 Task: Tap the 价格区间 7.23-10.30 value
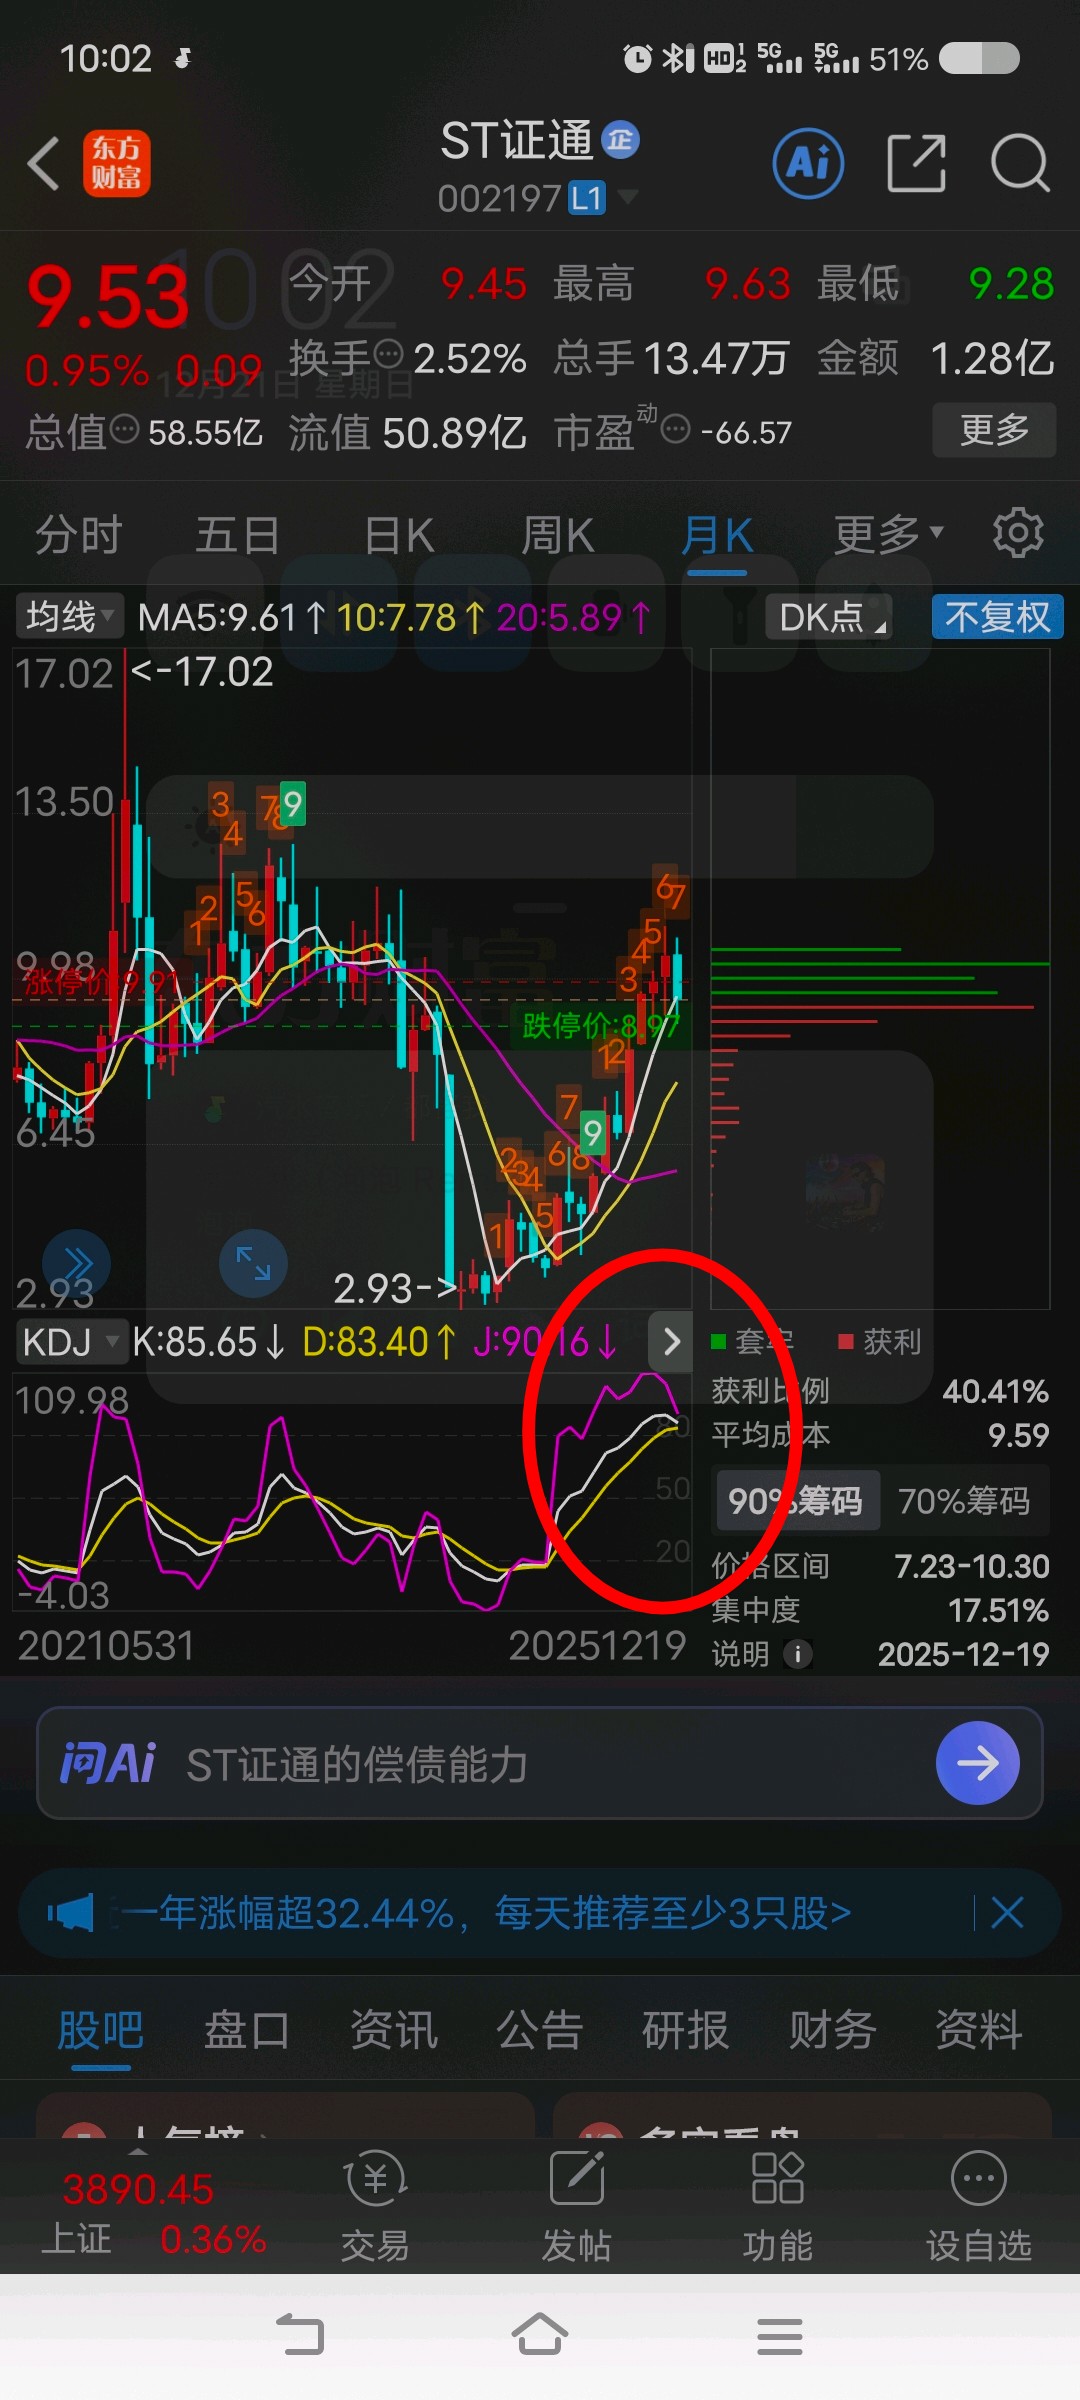coord(971,1566)
